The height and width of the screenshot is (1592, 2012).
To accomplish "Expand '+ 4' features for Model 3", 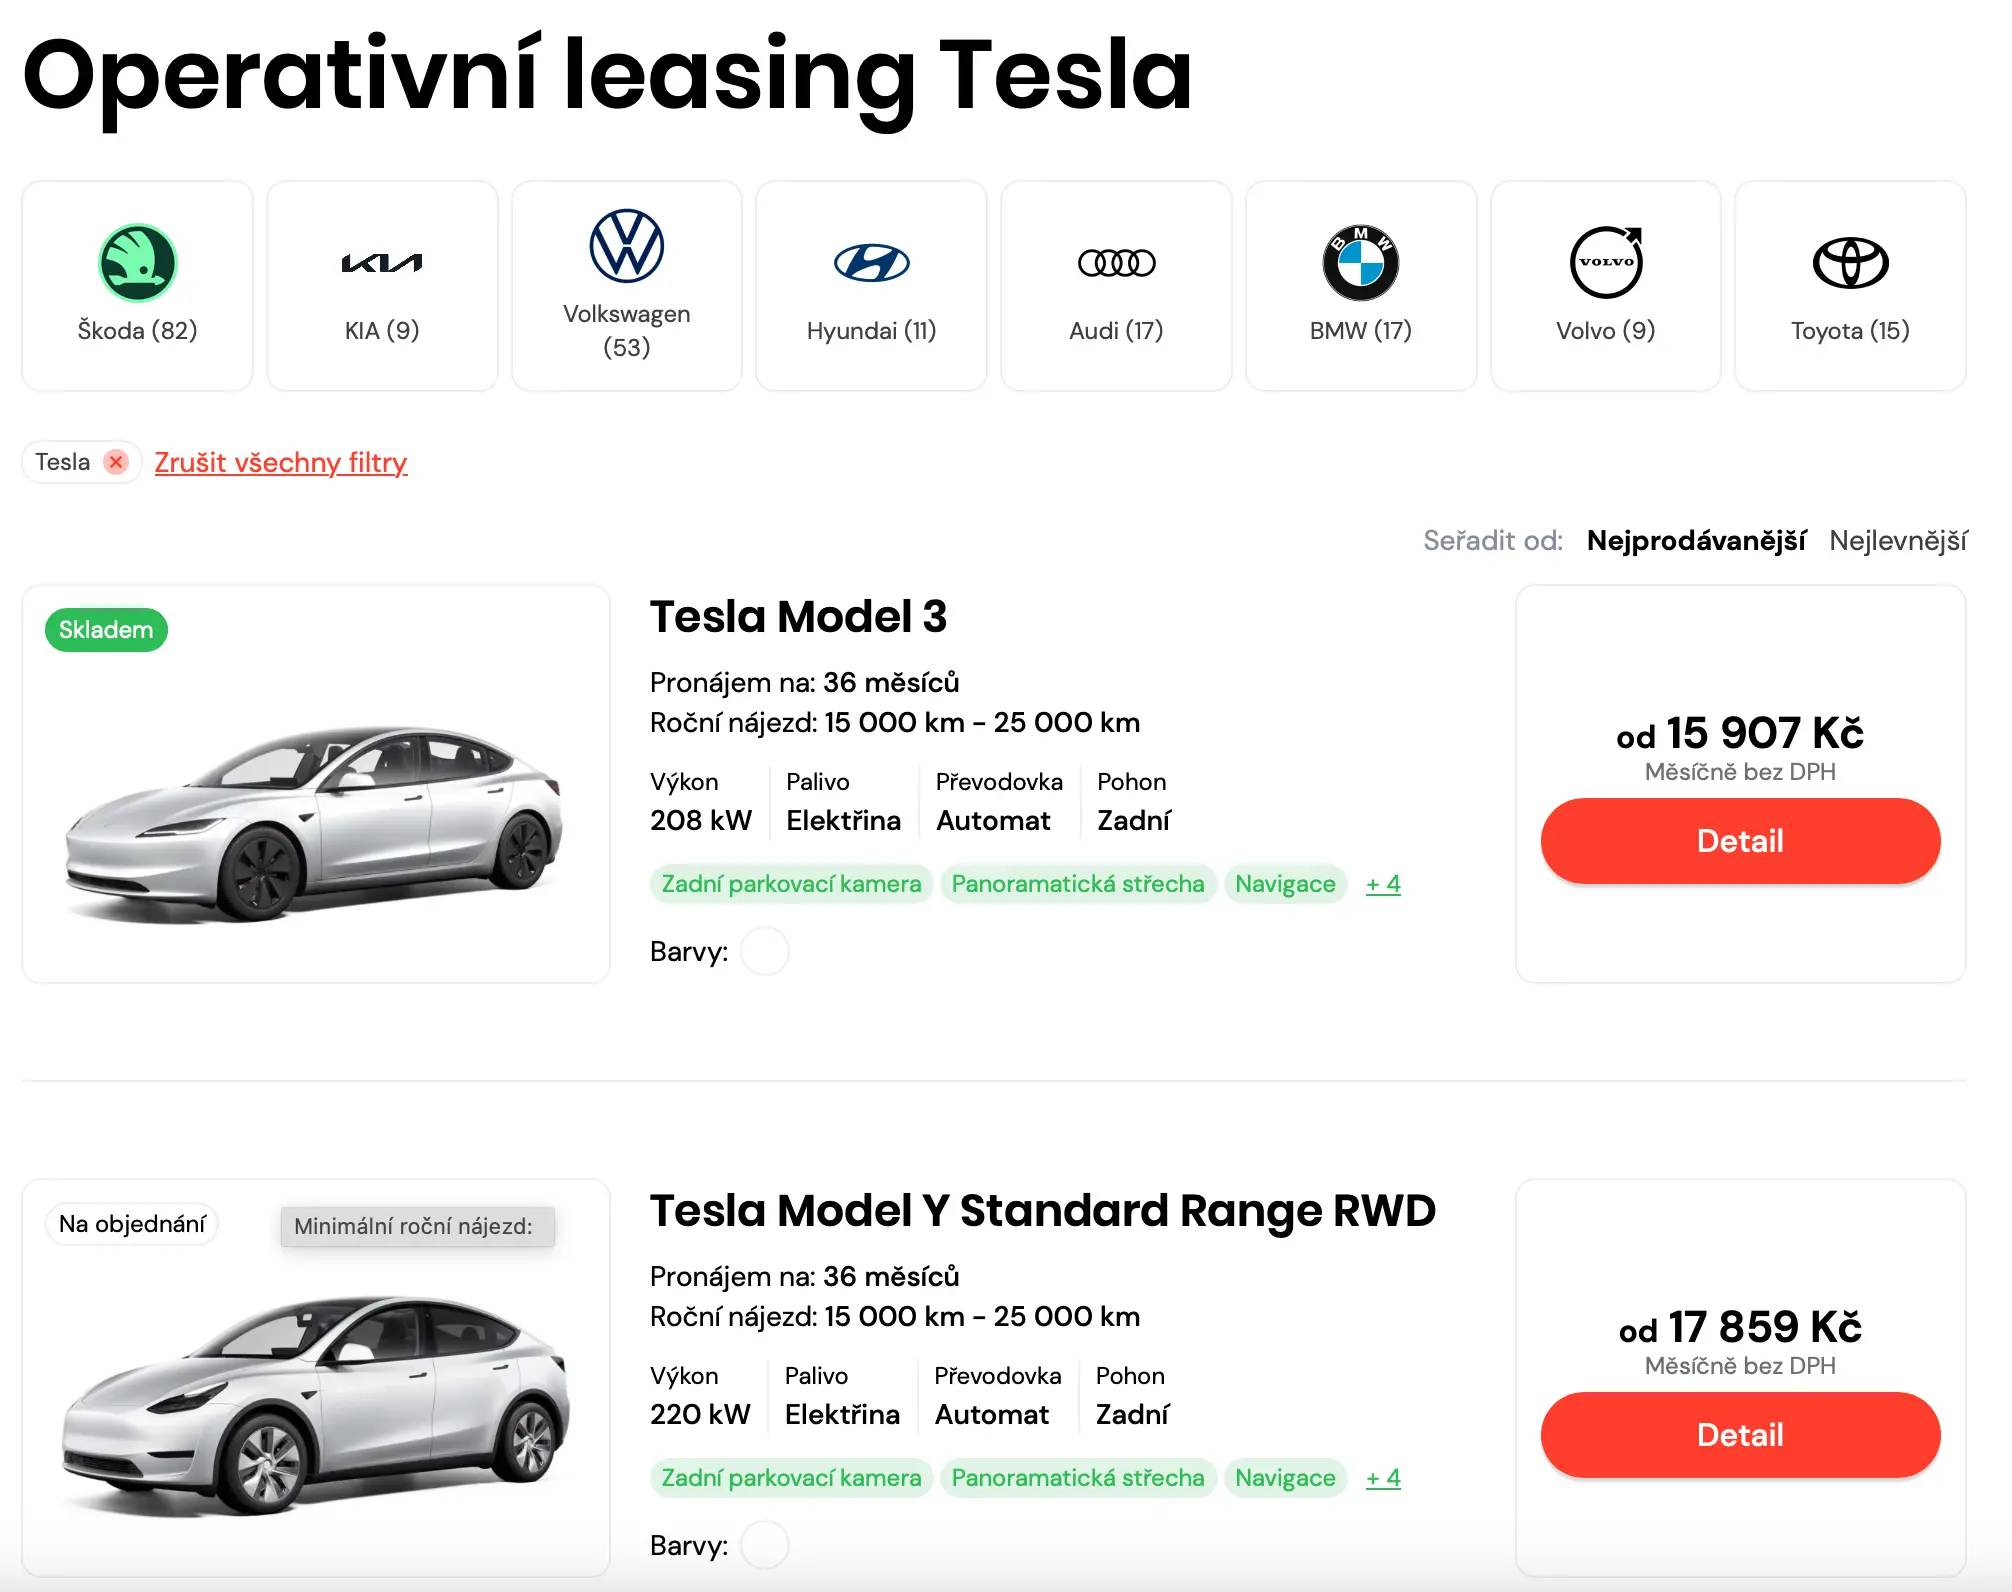I will [1383, 884].
